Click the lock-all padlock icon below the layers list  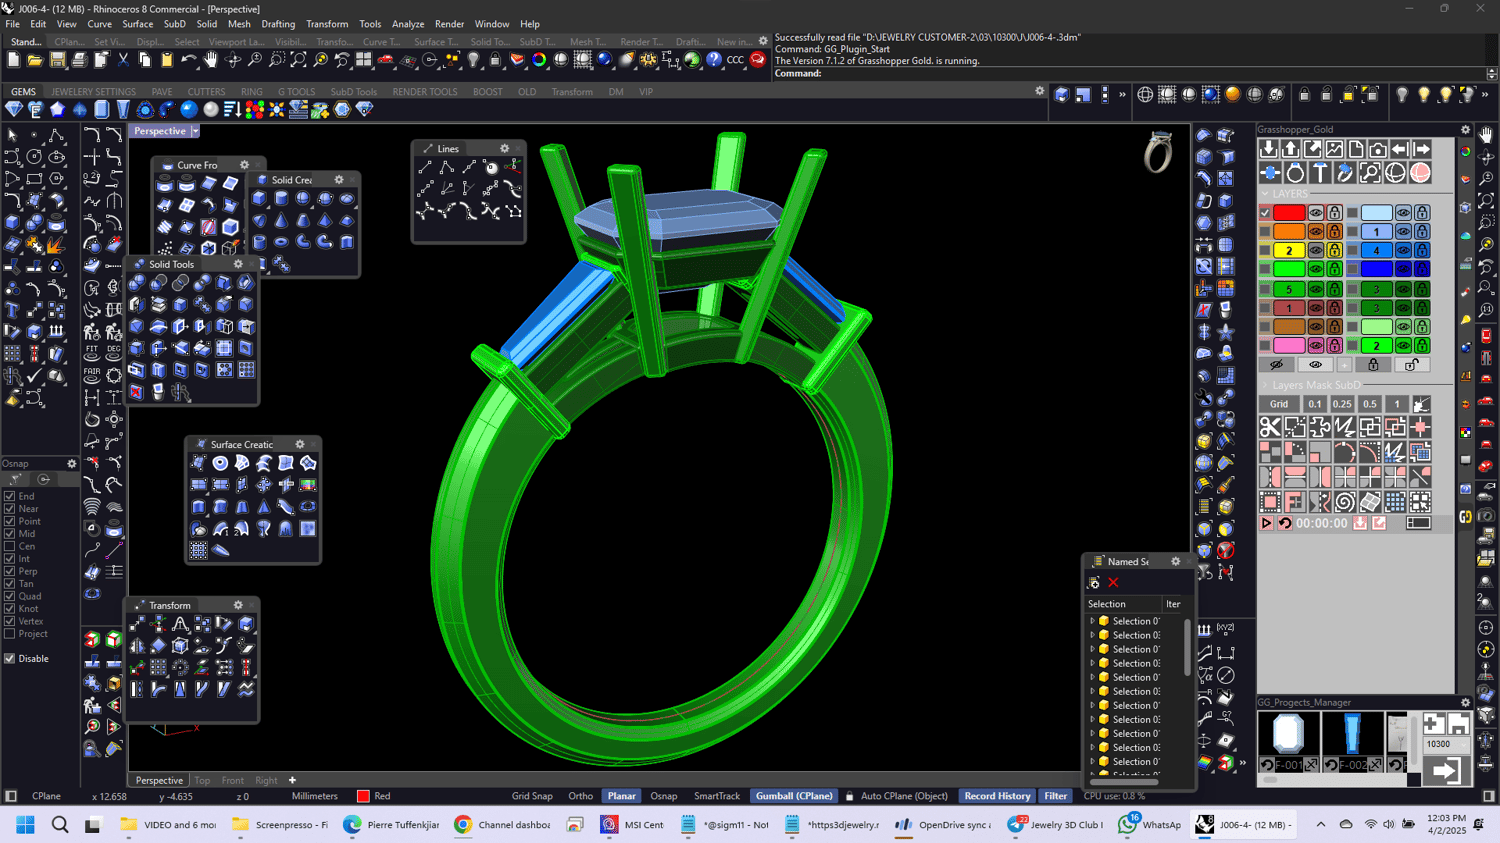(1374, 364)
